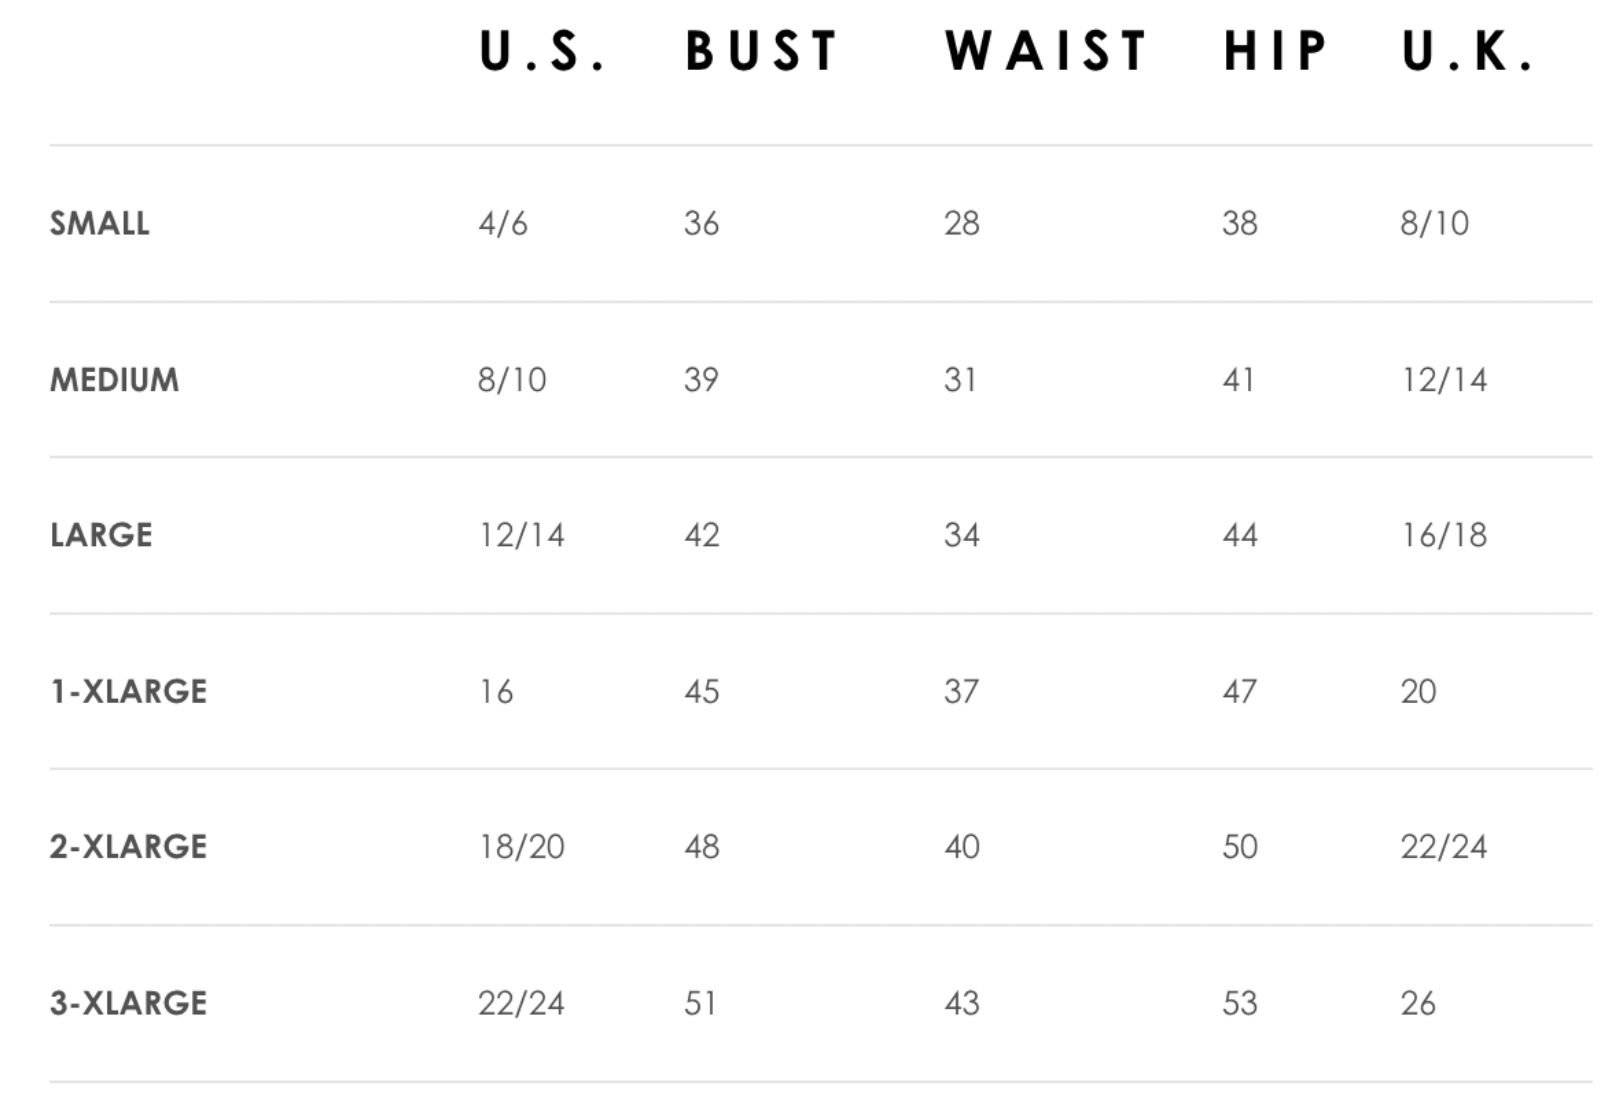Click the 12/14 U.K. size for Medium
The width and height of the screenshot is (1622, 1108).
(x=1444, y=380)
